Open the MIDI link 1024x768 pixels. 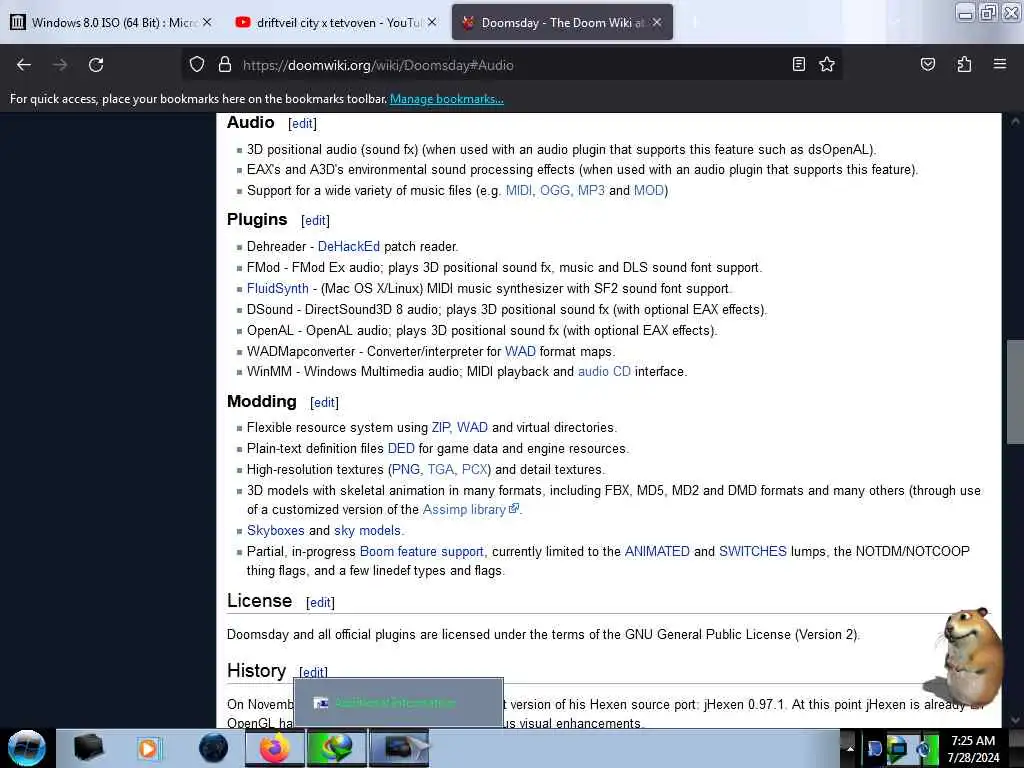tap(520, 191)
